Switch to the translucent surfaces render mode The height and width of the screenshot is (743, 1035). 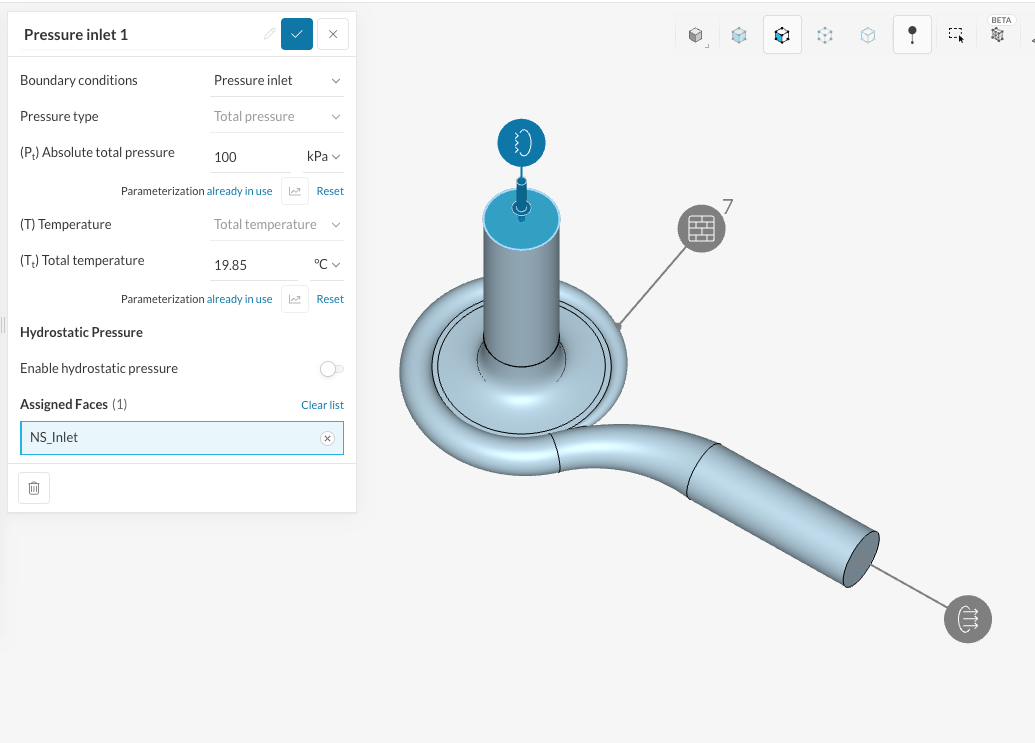[868, 35]
